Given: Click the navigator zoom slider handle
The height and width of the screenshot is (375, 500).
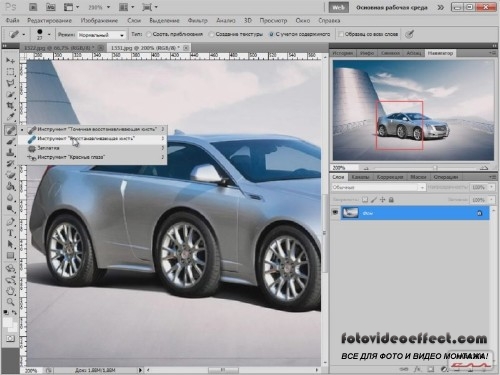Looking at the screenshot, I should click(x=435, y=168).
